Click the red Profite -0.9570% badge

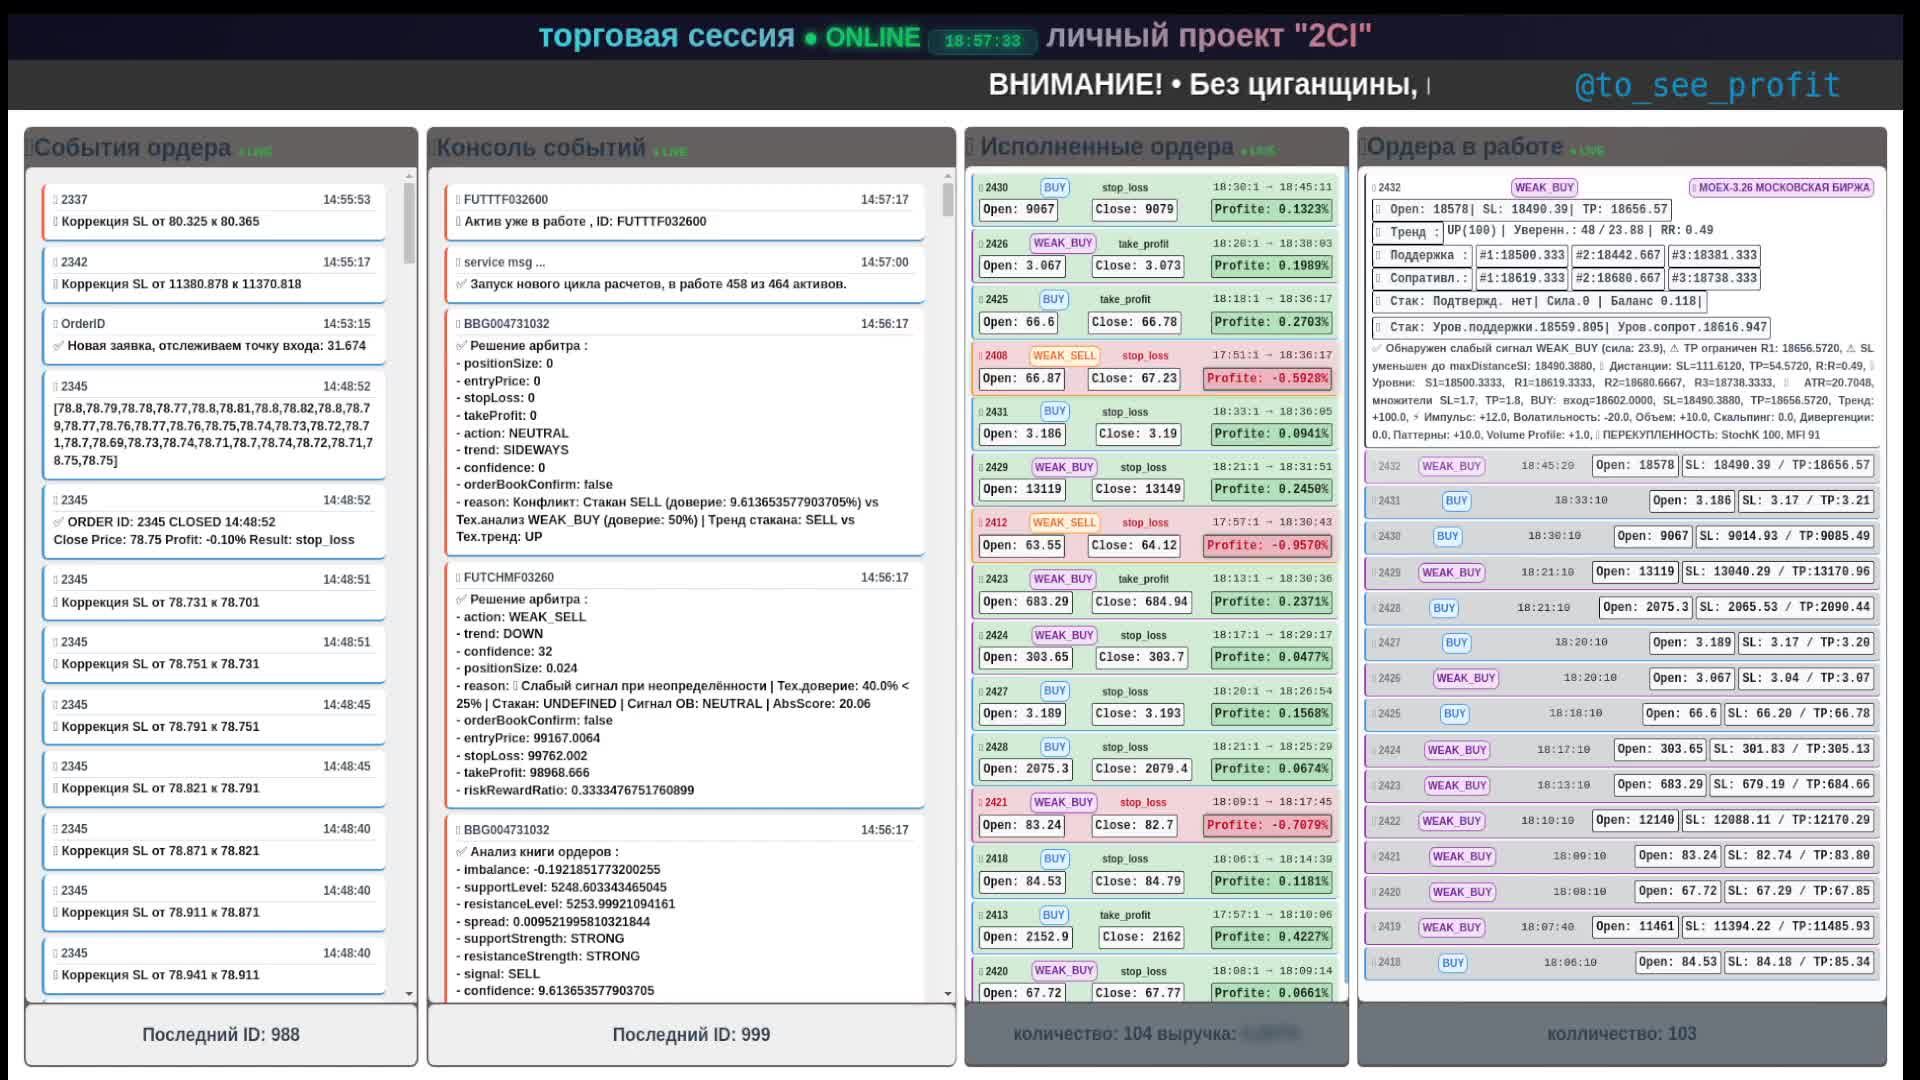[x=1266, y=545]
